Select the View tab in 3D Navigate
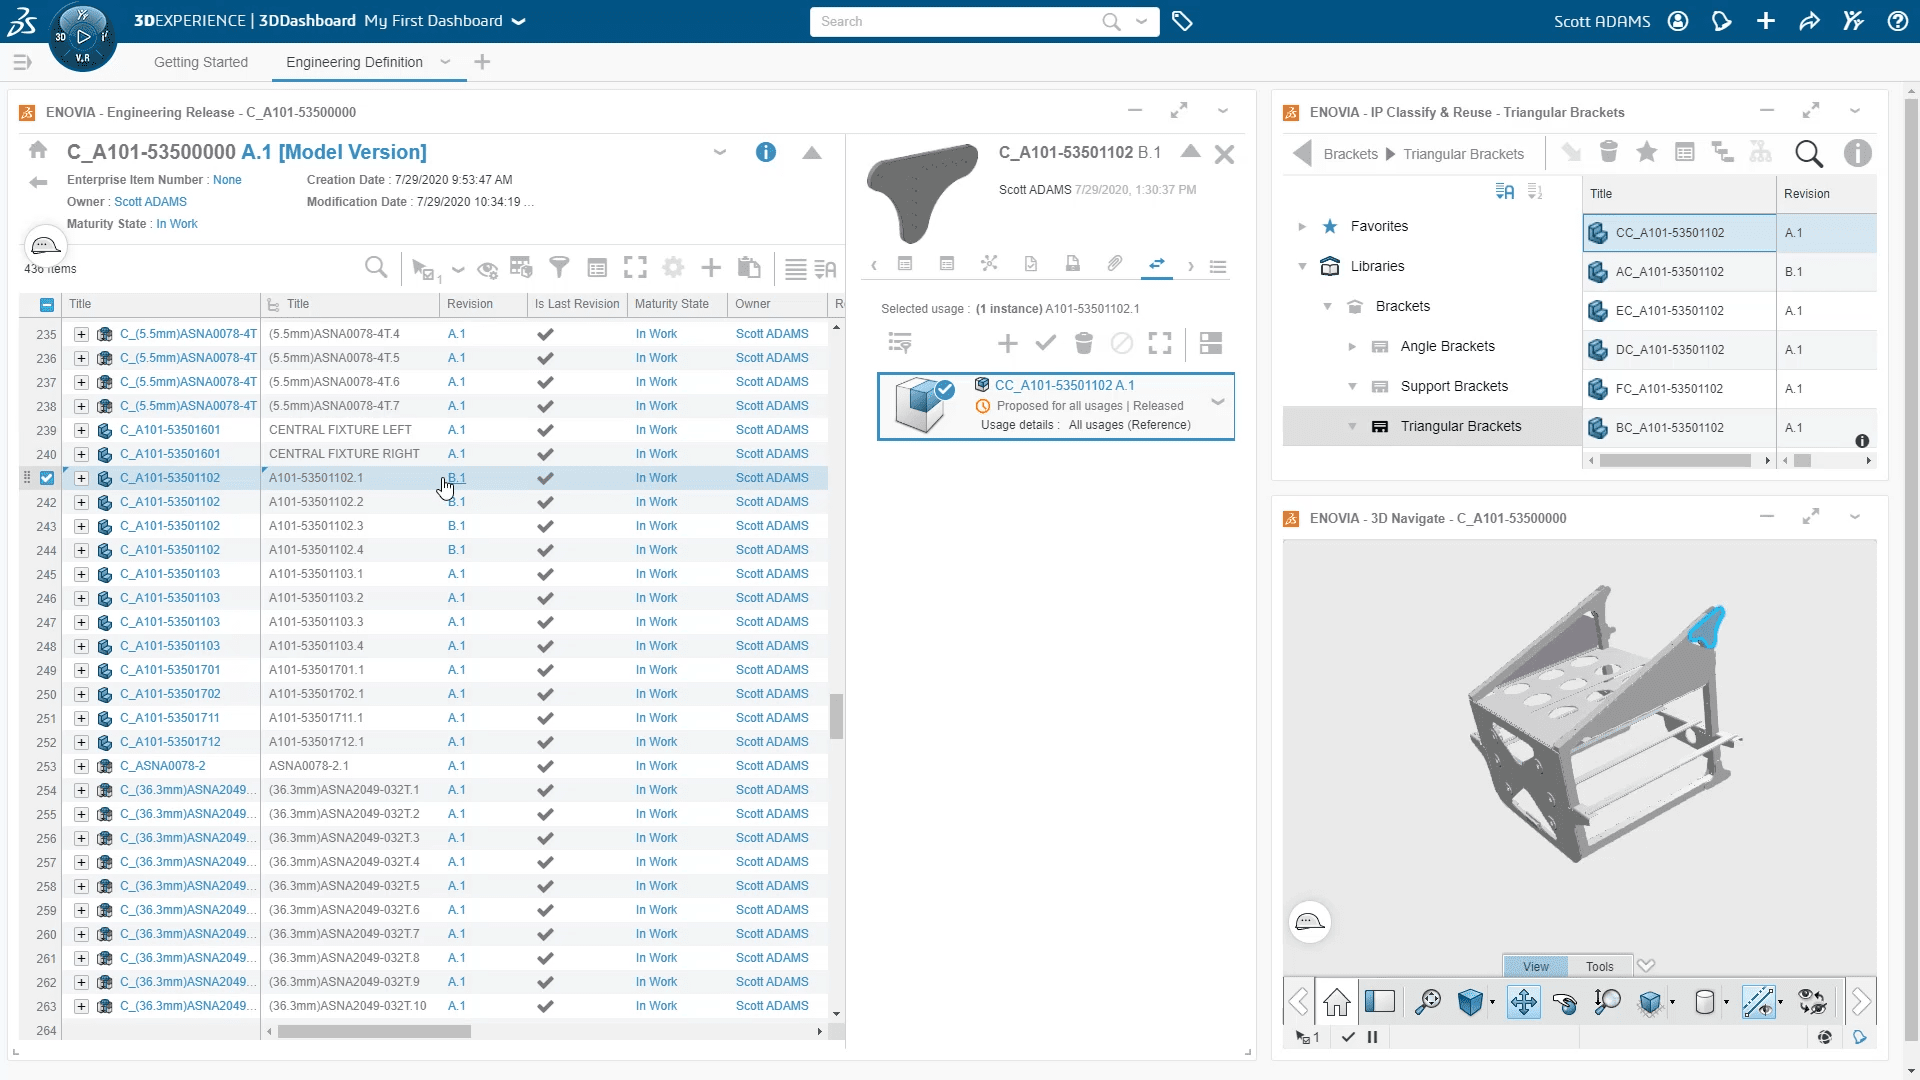This screenshot has width=1920, height=1080. (x=1535, y=966)
